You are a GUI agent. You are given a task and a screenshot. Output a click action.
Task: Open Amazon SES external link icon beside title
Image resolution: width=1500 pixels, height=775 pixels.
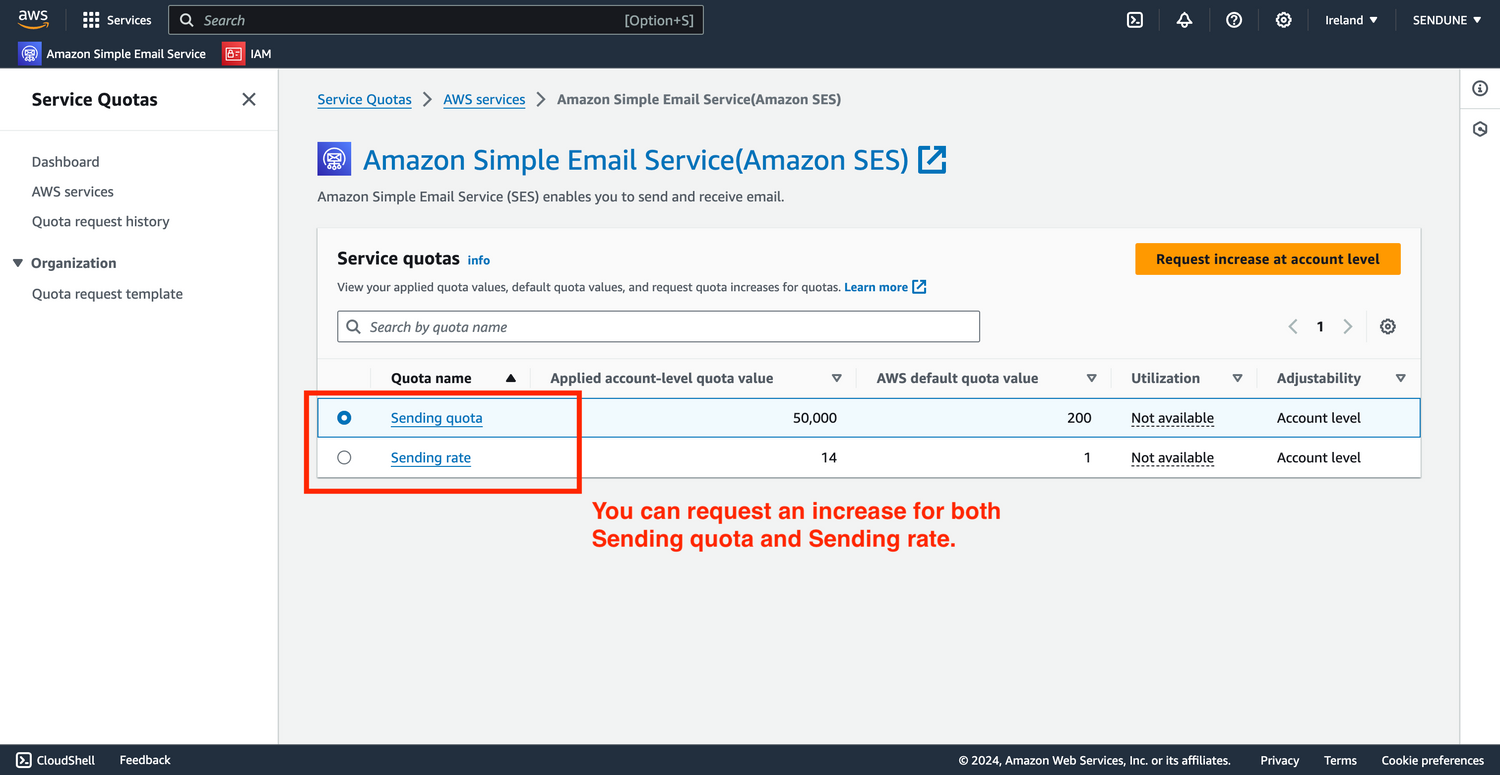click(932, 160)
